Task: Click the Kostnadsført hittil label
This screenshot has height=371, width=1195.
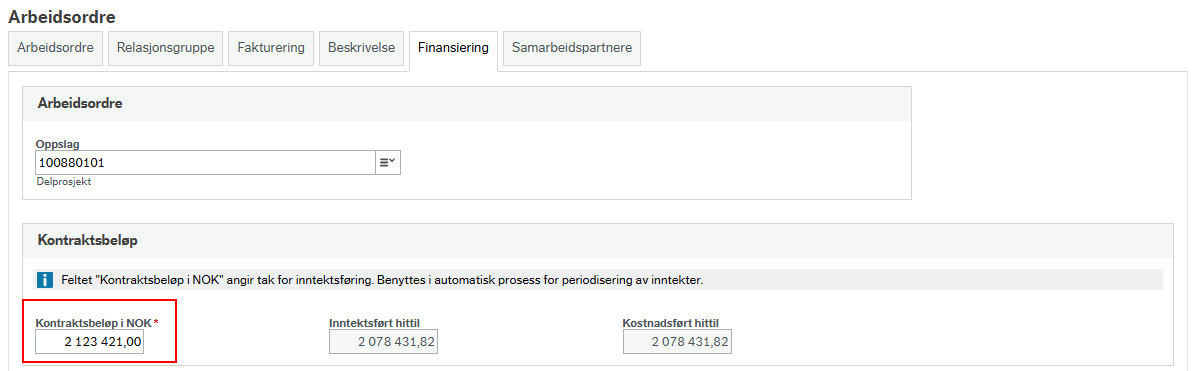Action: [671, 323]
